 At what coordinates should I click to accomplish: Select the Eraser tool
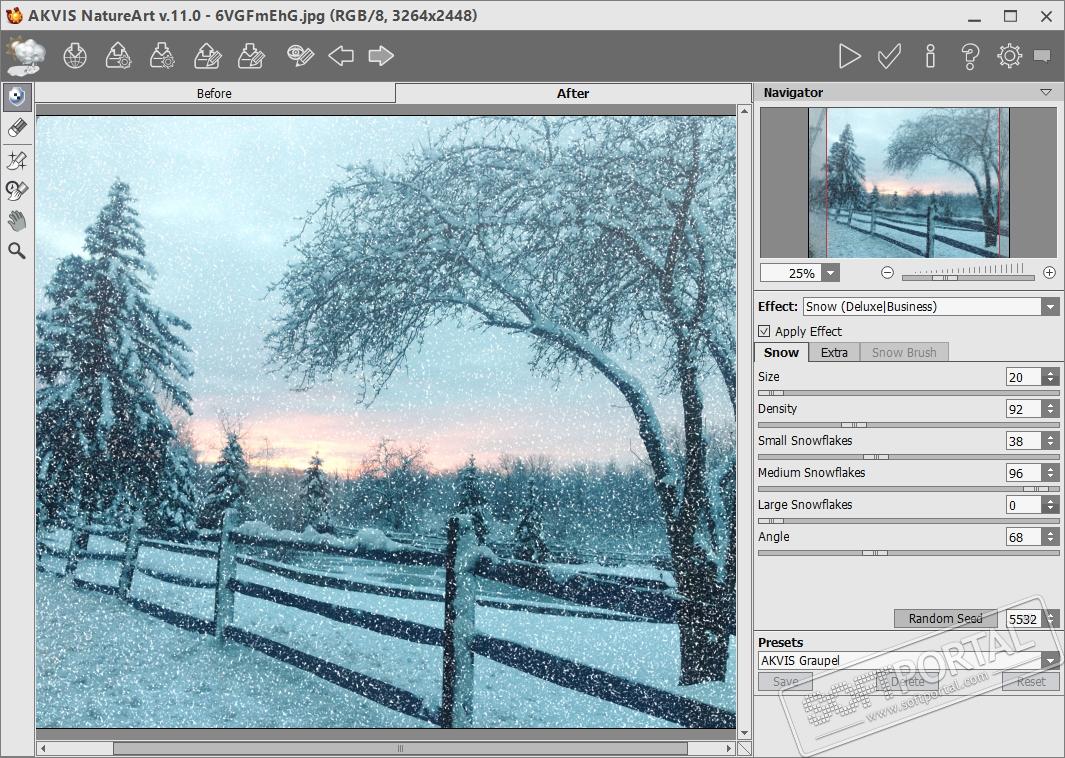coord(17,128)
